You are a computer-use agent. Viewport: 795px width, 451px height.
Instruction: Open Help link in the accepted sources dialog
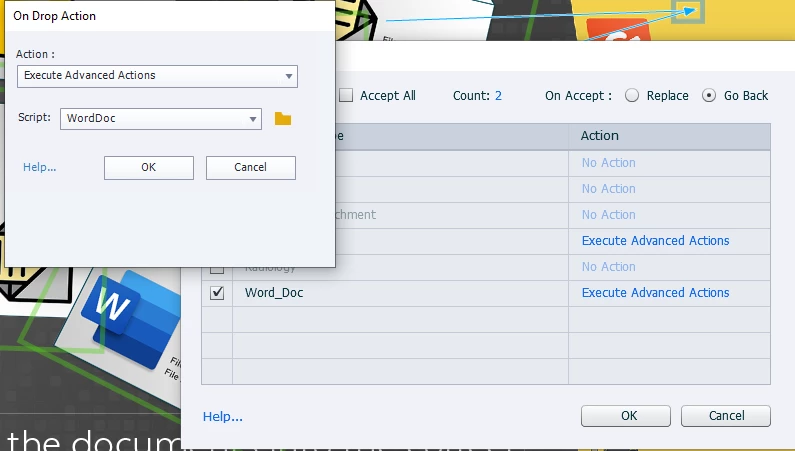[223, 417]
